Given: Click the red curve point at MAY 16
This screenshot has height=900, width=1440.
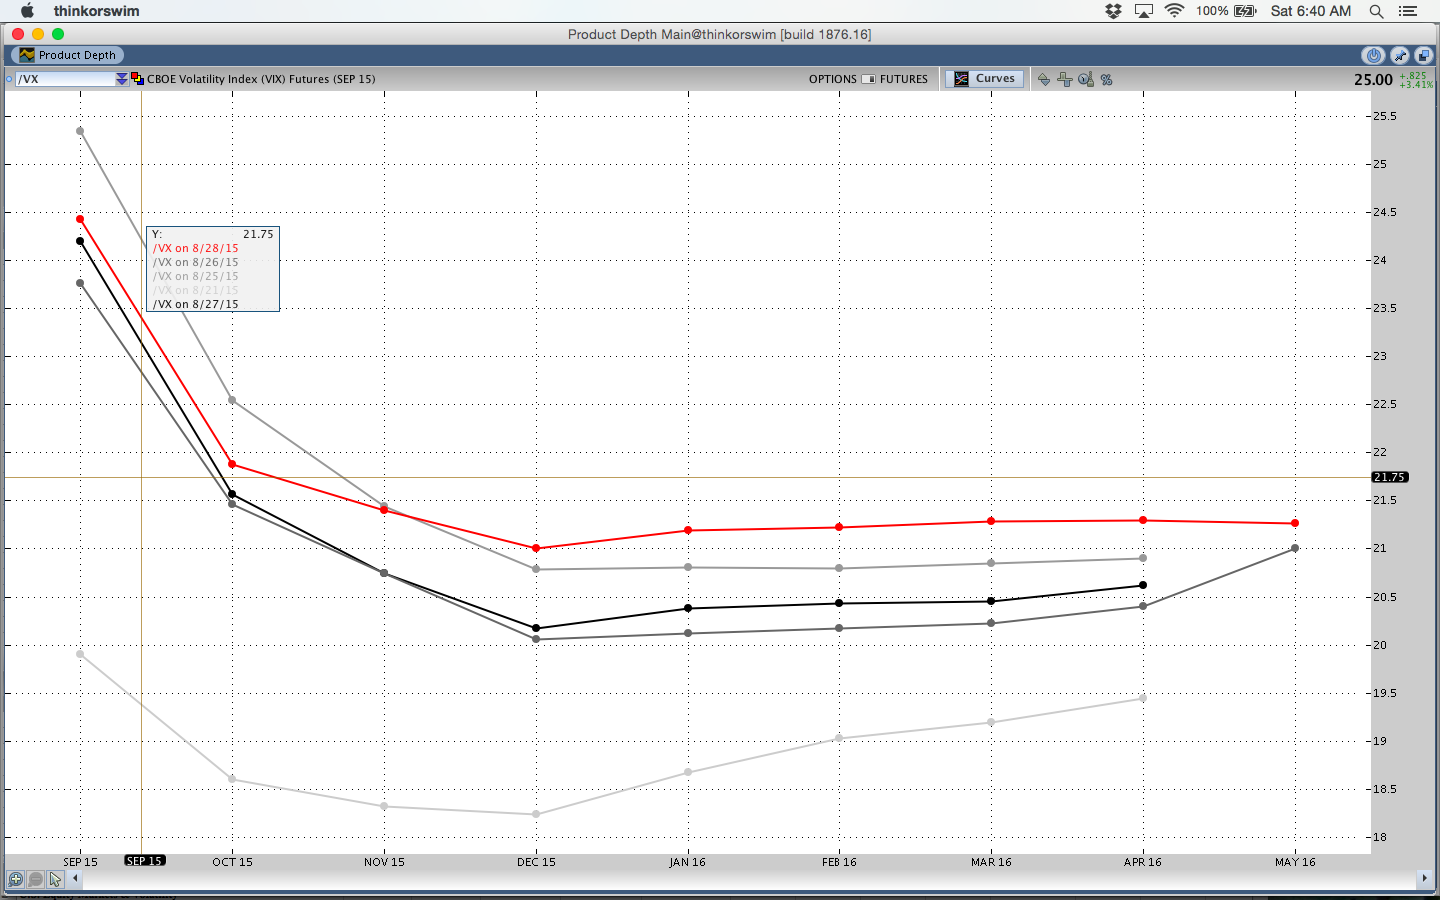Looking at the screenshot, I should click(1295, 523).
